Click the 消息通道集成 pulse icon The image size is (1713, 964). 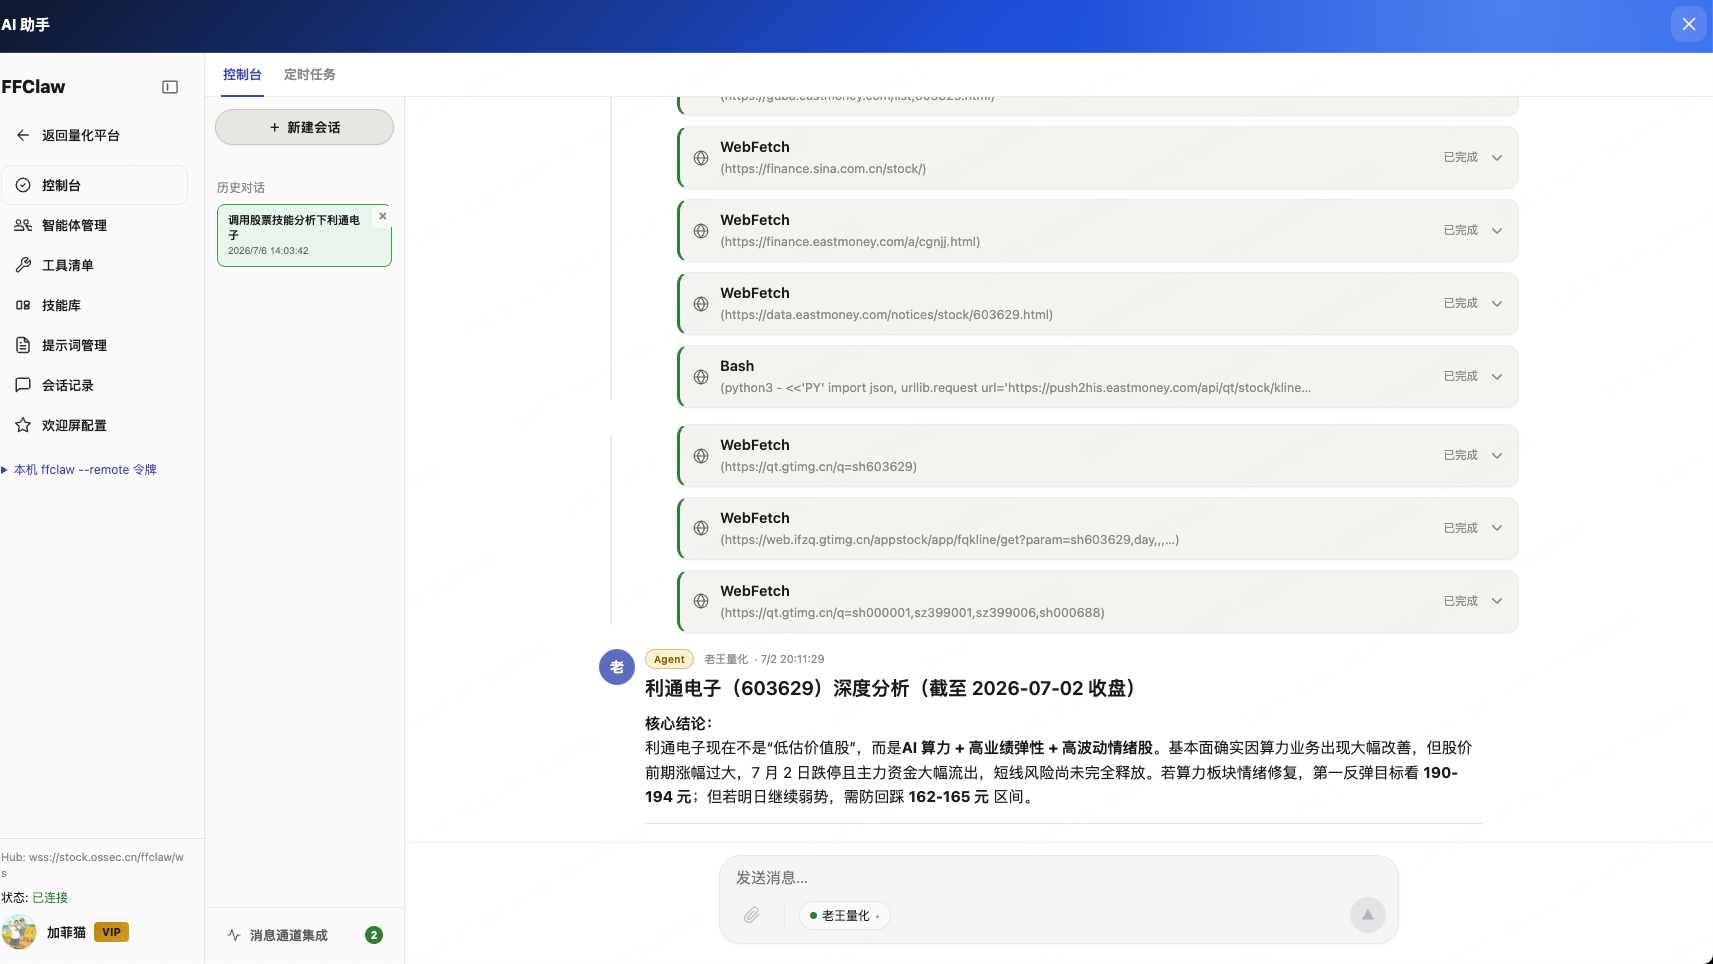click(234, 935)
